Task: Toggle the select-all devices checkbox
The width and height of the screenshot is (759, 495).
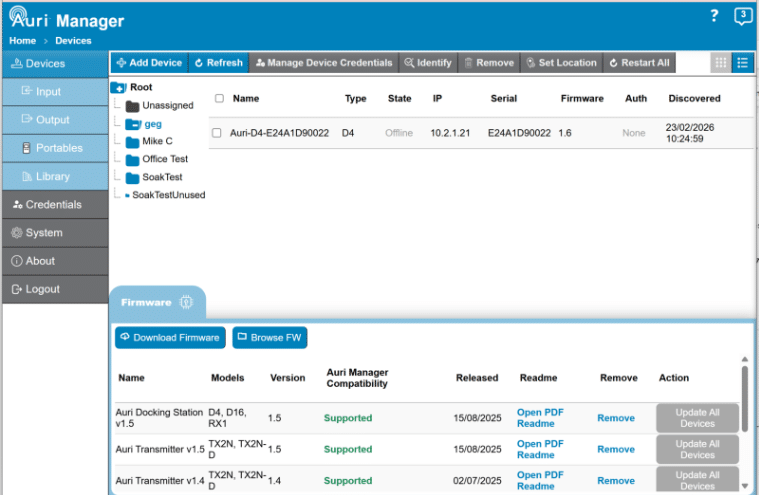Action: click(x=219, y=98)
